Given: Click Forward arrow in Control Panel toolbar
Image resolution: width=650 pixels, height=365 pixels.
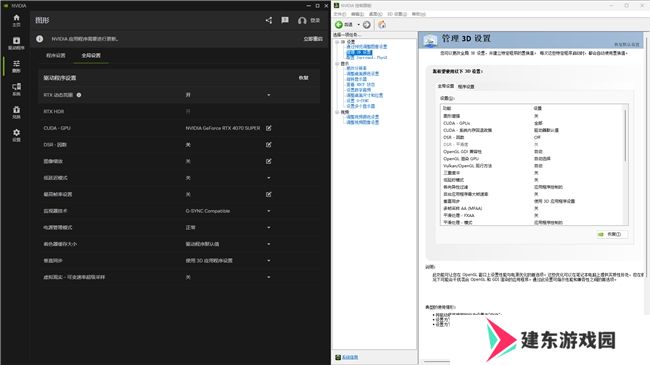Looking at the screenshot, I should click(x=366, y=24).
